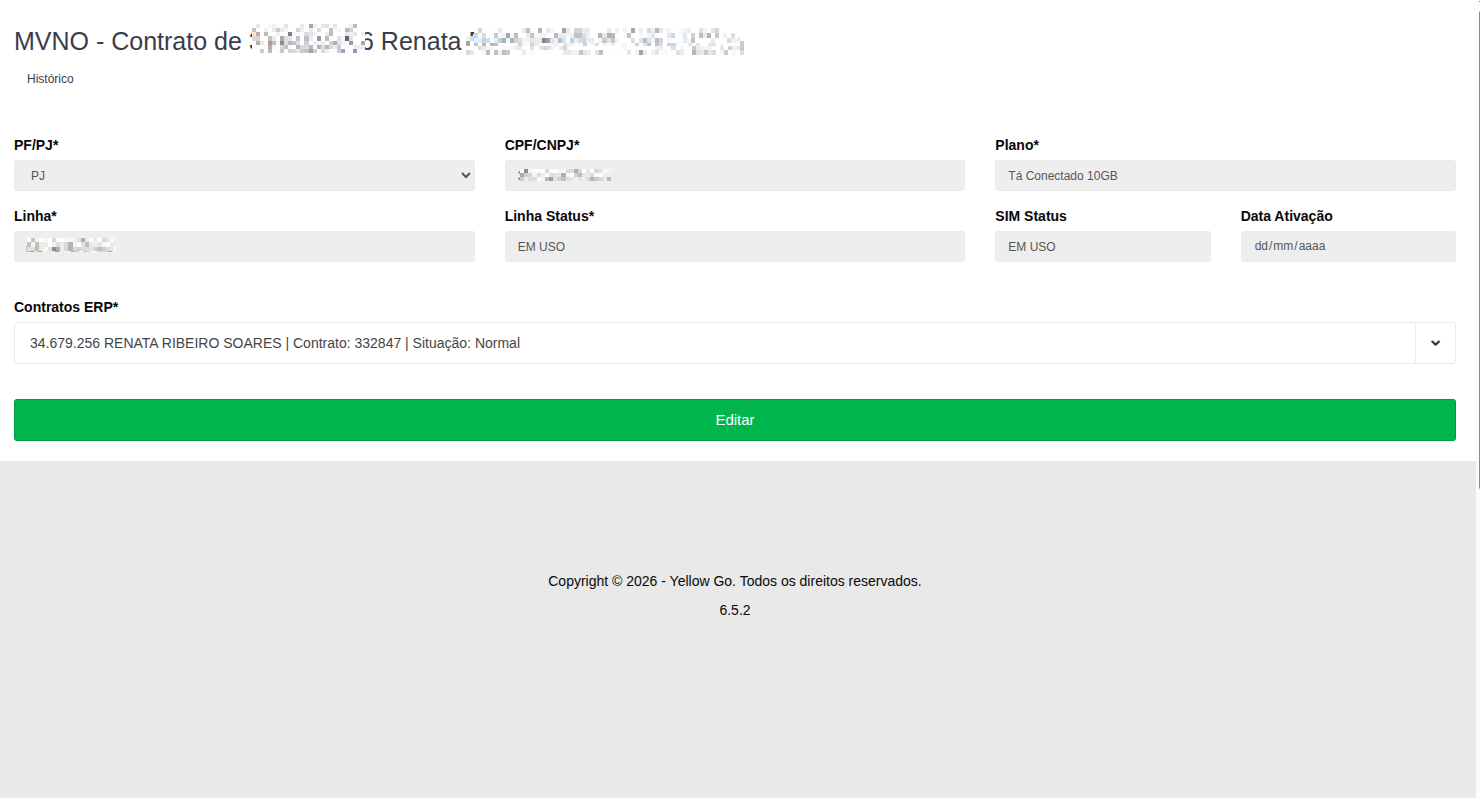
Task: Click the page's vertical scrollbar
Action: pyautogui.click(x=1477, y=300)
